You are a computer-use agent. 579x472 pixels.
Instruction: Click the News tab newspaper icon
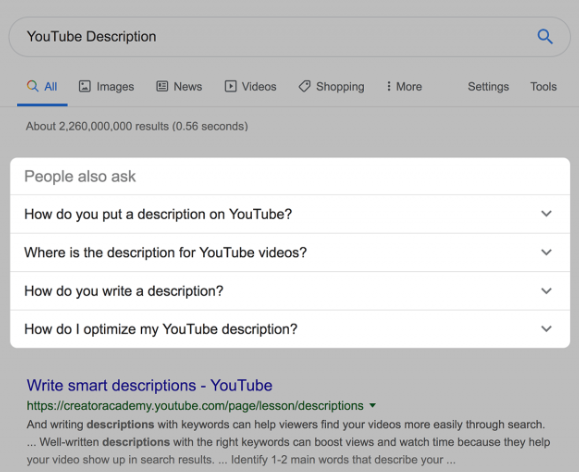162,86
